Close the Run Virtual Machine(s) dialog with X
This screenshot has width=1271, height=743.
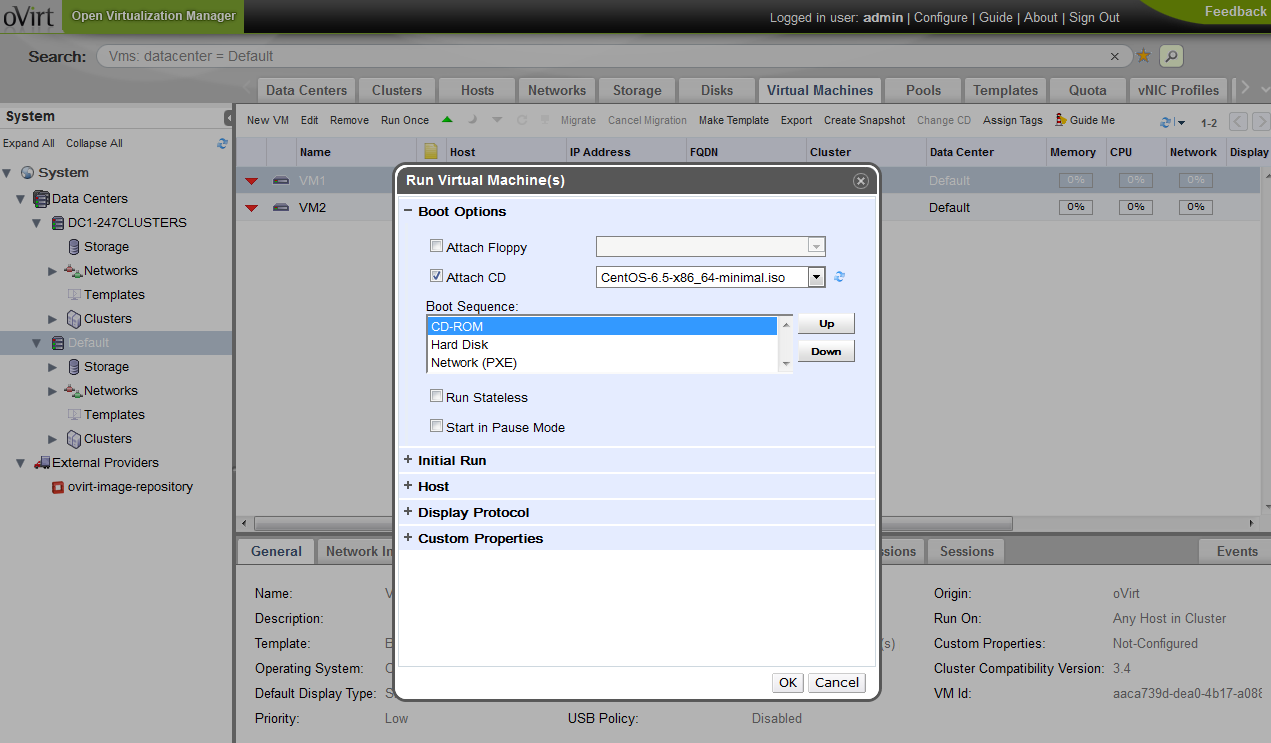[x=860, y=181]
